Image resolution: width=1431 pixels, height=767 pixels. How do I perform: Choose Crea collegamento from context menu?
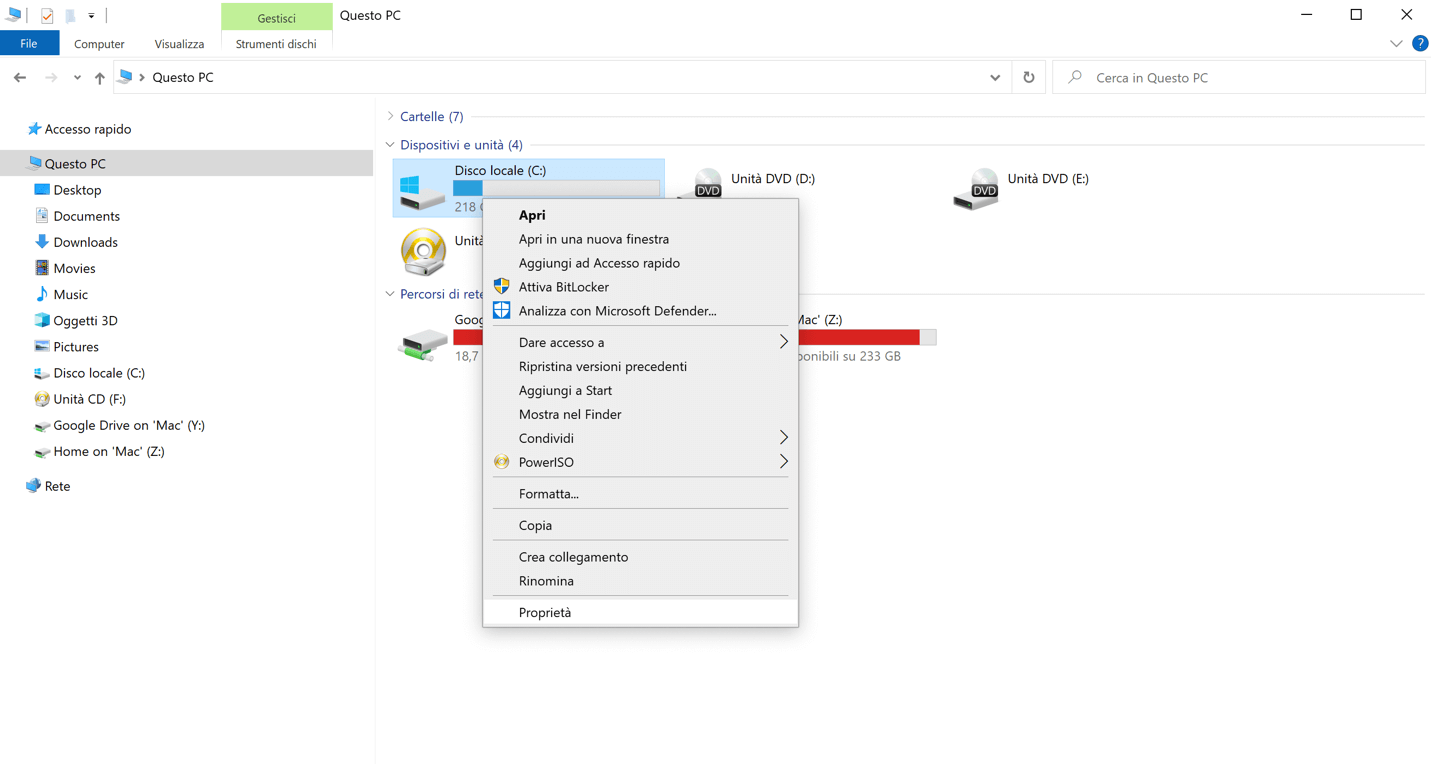pos(640,557)
